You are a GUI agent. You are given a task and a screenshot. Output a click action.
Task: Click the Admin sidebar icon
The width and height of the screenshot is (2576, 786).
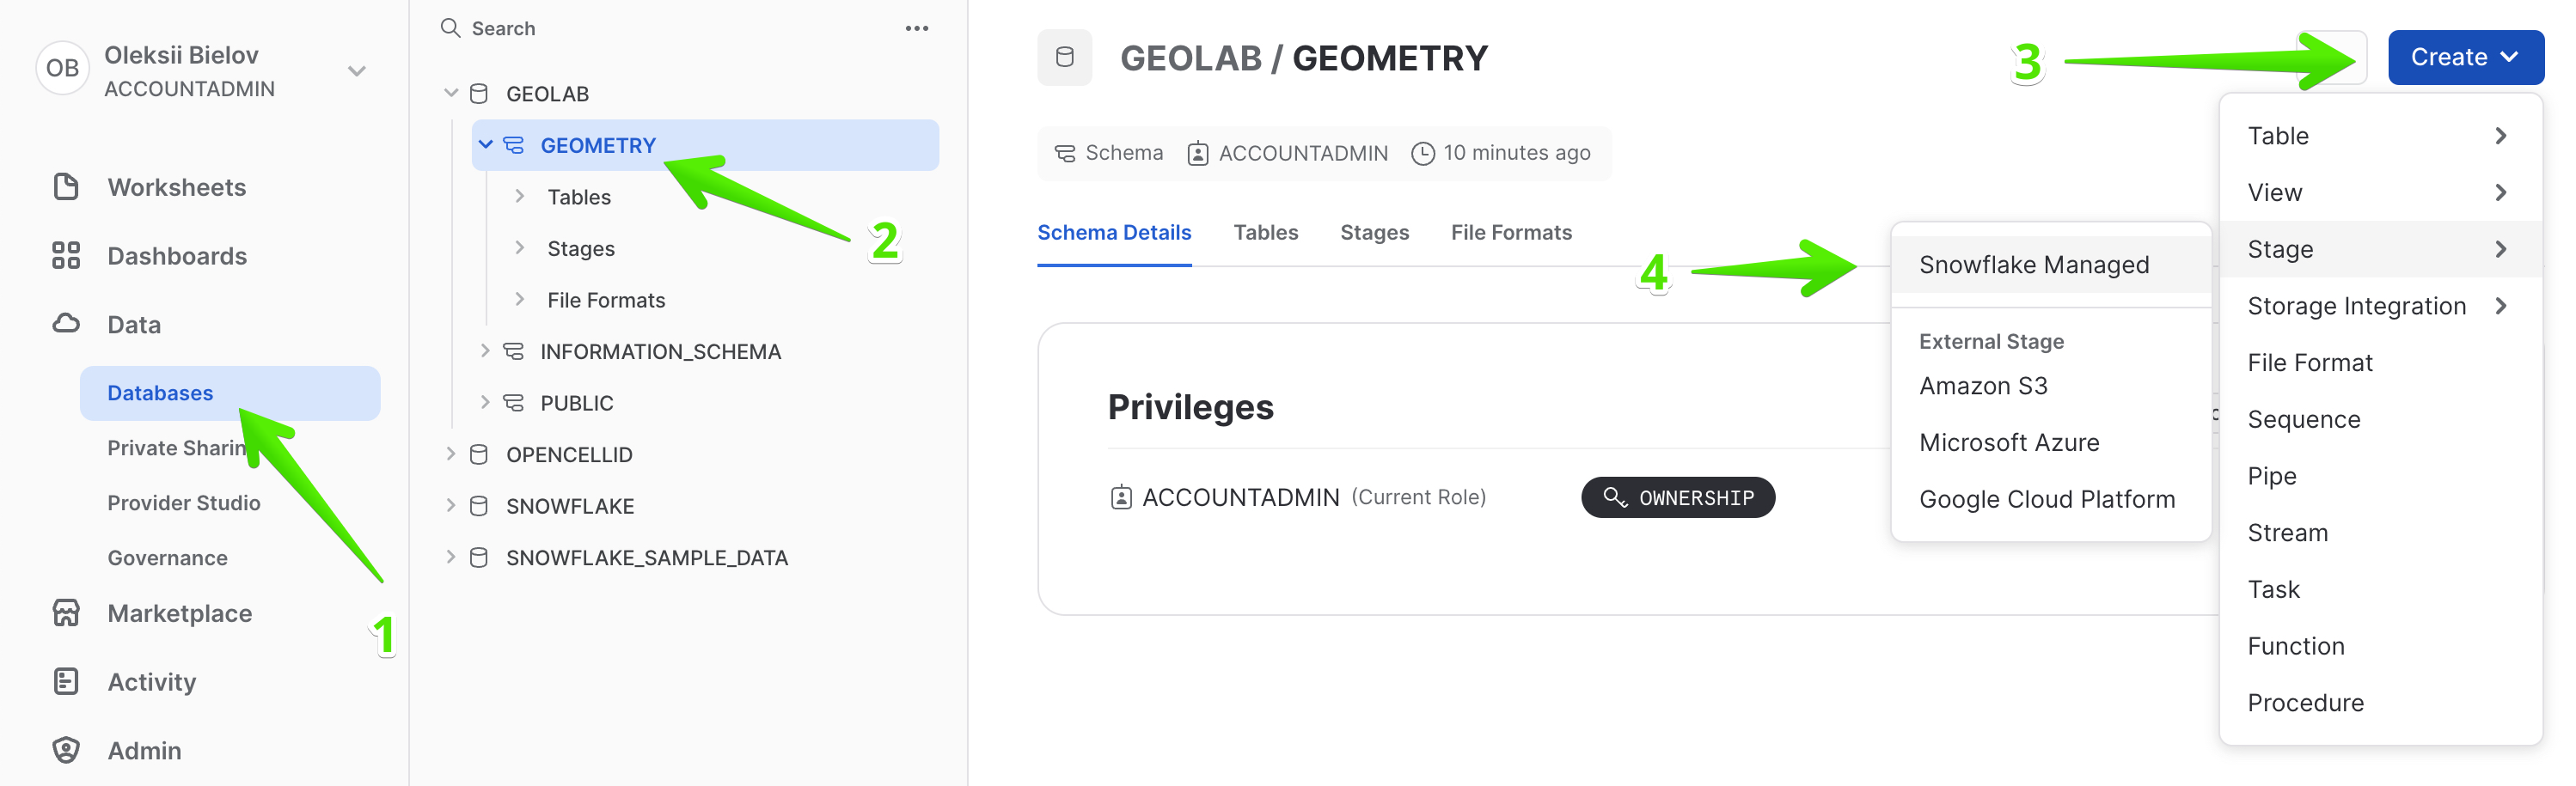67,750
